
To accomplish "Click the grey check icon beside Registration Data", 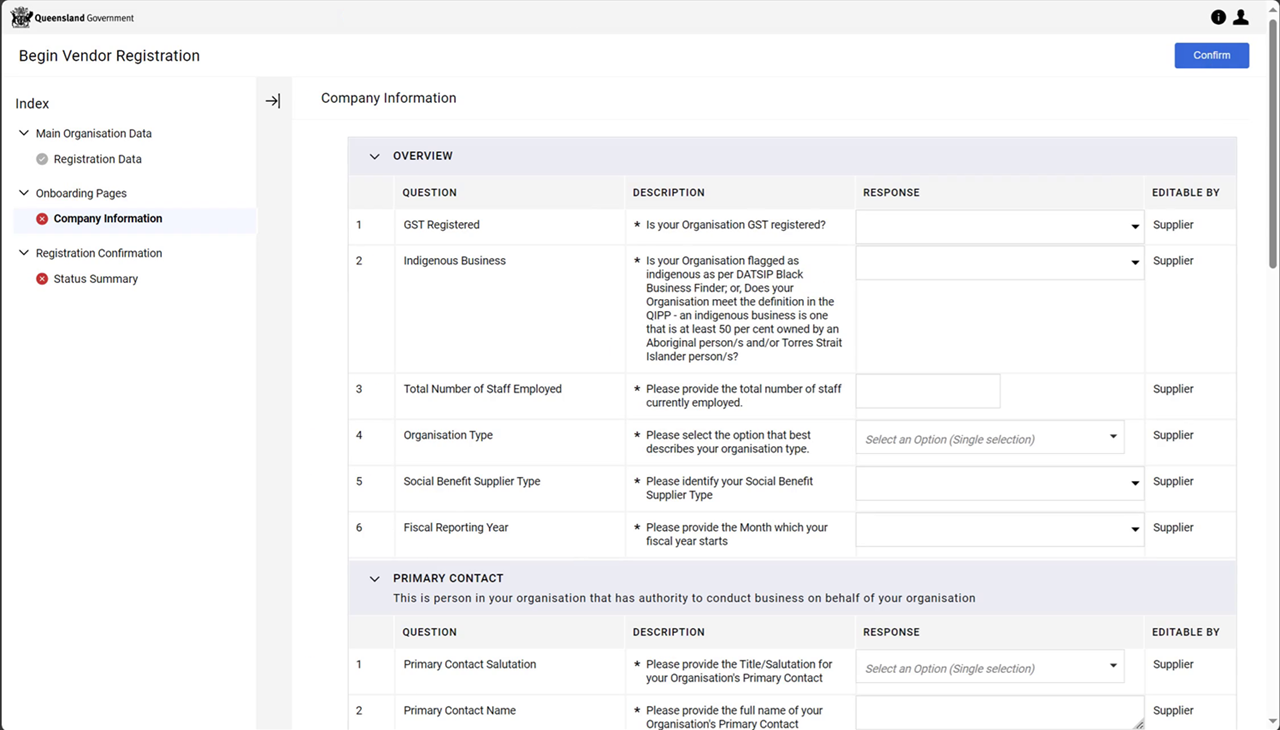I will point(42,159).
